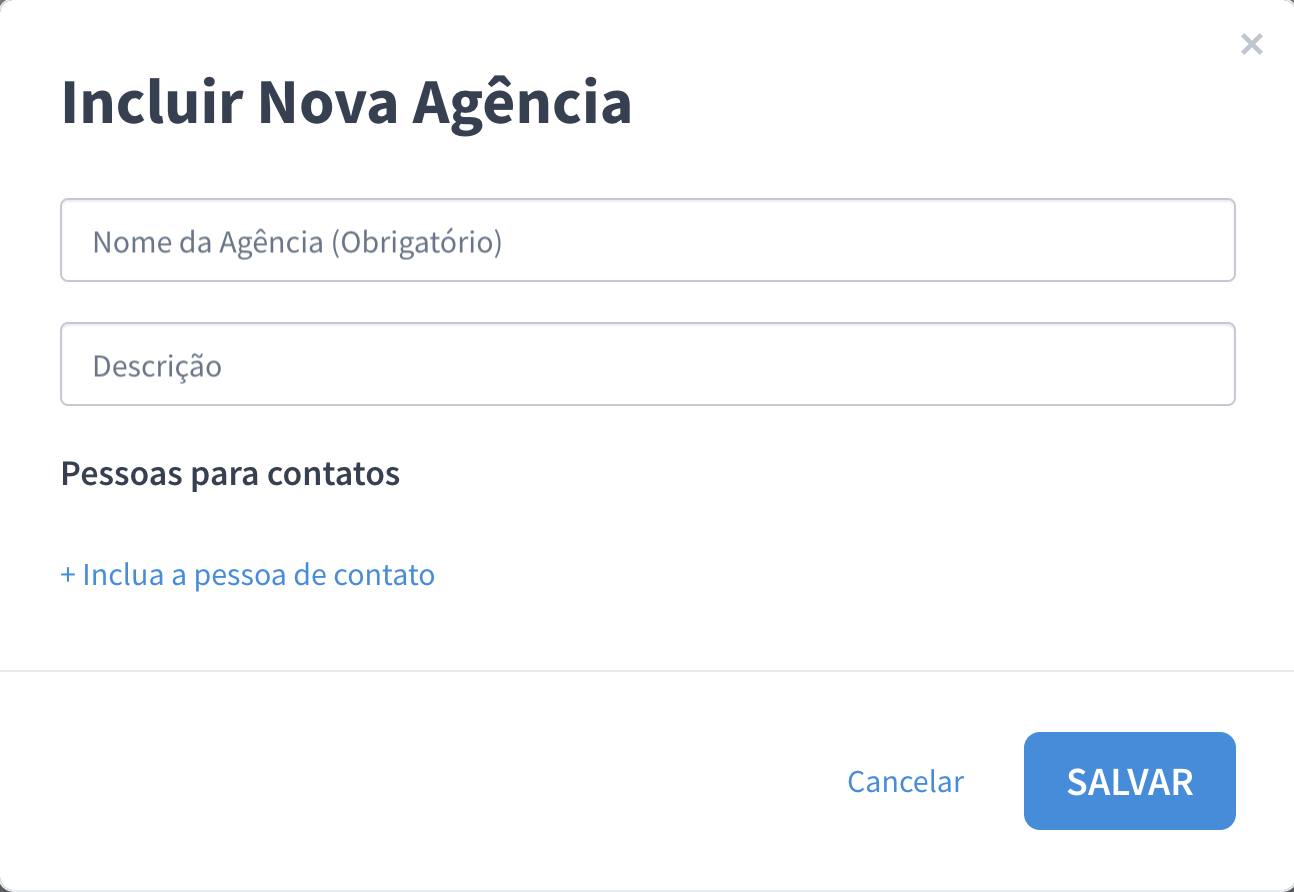Click the Incluir Nova Agência title

[348, 100]
